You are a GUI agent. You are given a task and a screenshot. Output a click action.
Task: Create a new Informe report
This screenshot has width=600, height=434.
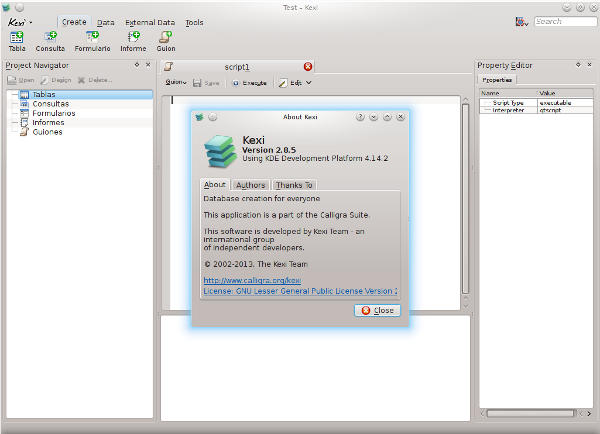[133, 41]
